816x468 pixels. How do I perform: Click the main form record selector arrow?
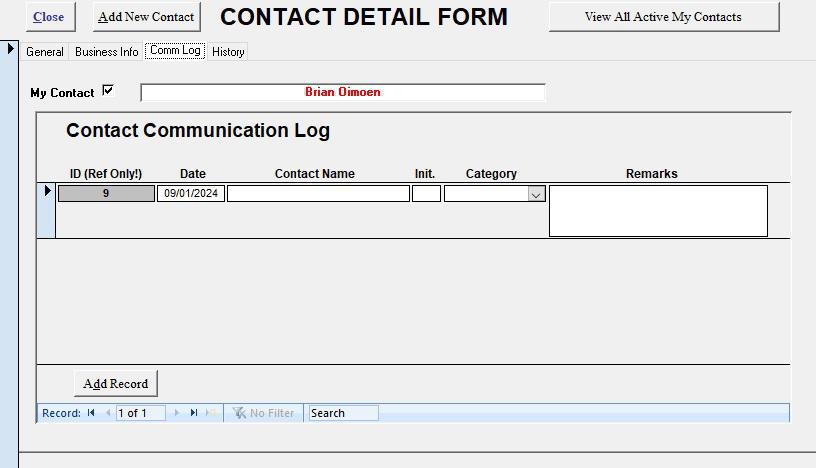coord(11,49)
